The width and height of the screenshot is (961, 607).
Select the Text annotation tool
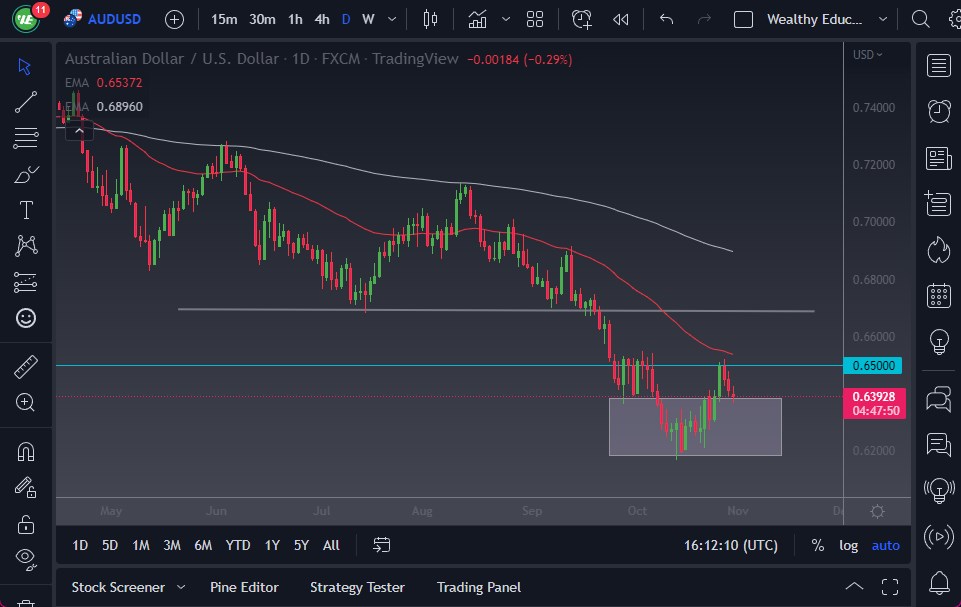click(25, 209)
